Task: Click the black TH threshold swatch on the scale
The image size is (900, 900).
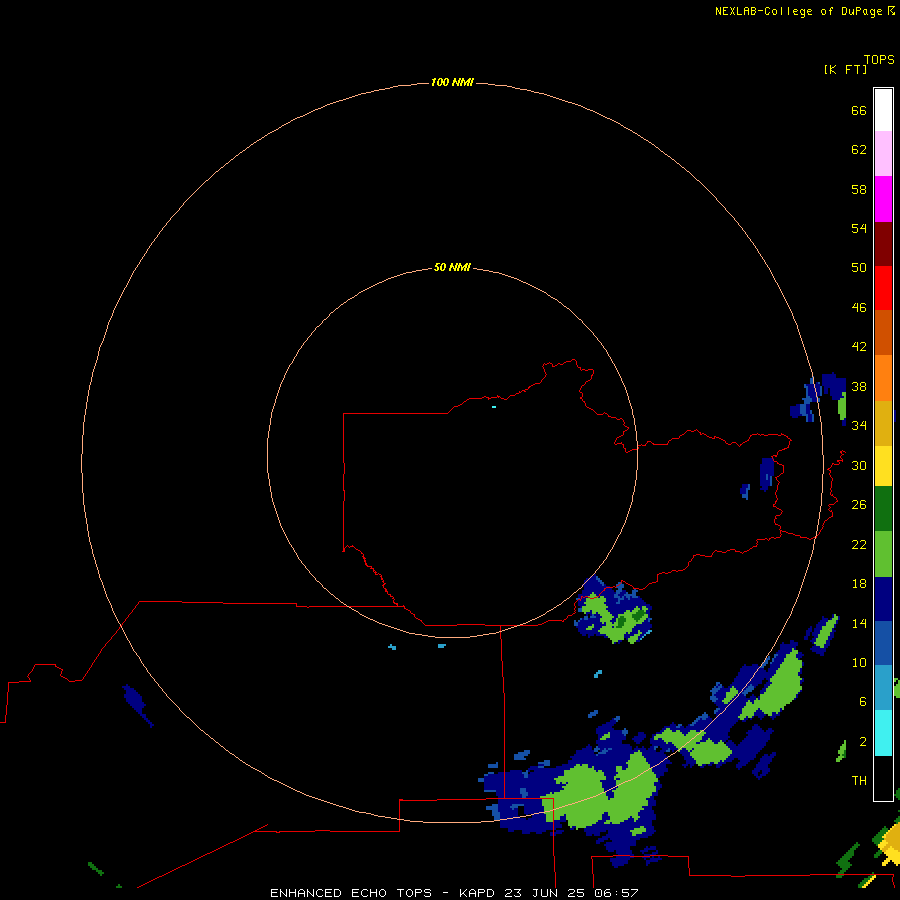Action: coord(883,778)
